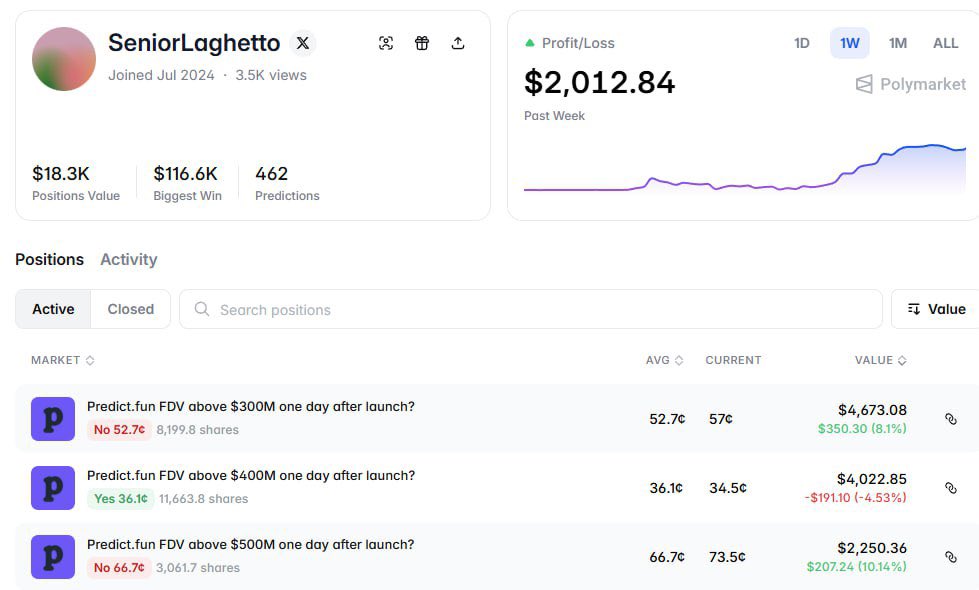Open link icon for $500M FDV position
Image resolution: width=979 pixels, height=590 pixels.
(951, 557)
